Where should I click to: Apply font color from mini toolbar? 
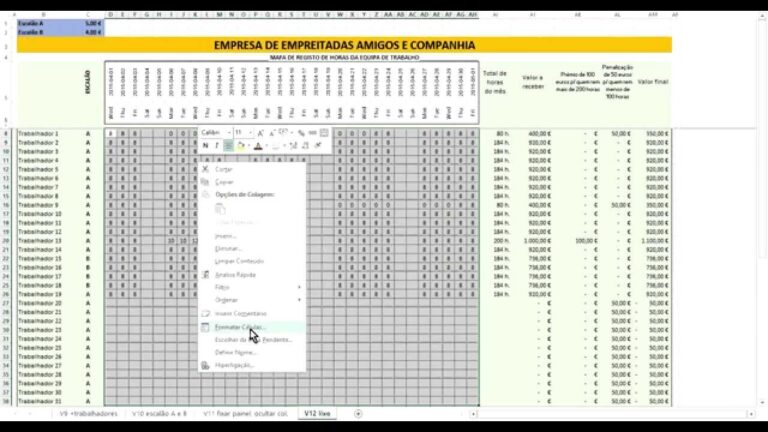(x=258, y=145)
